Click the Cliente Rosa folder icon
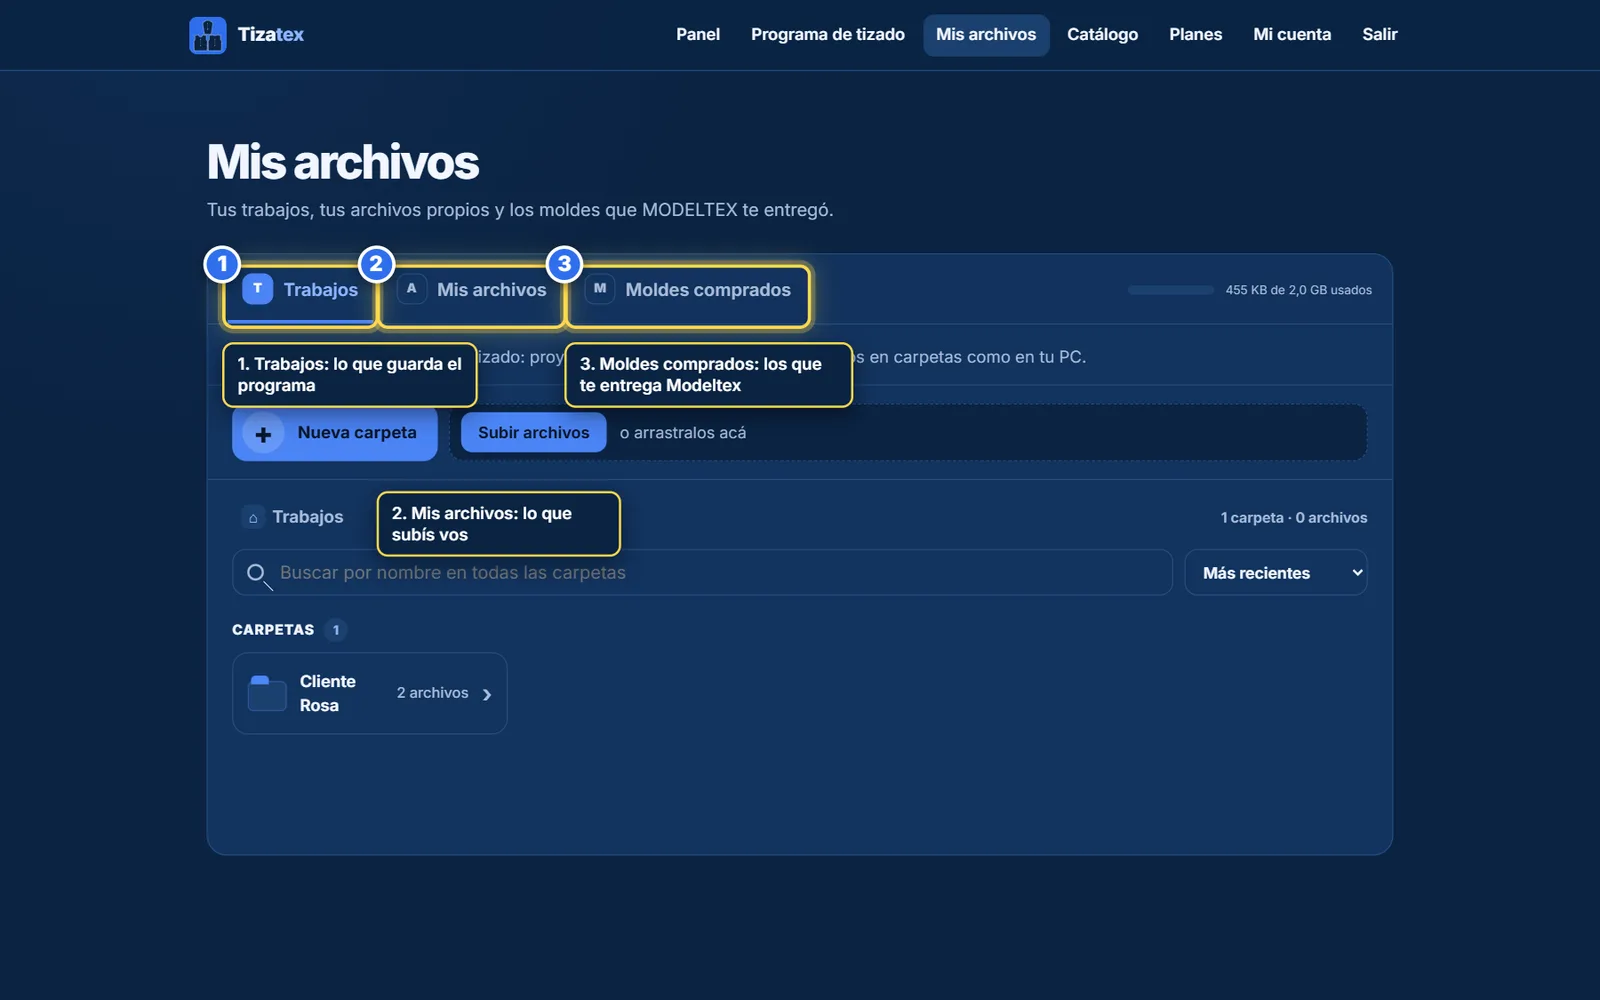1600x1000 pixels. pos(267,693)
